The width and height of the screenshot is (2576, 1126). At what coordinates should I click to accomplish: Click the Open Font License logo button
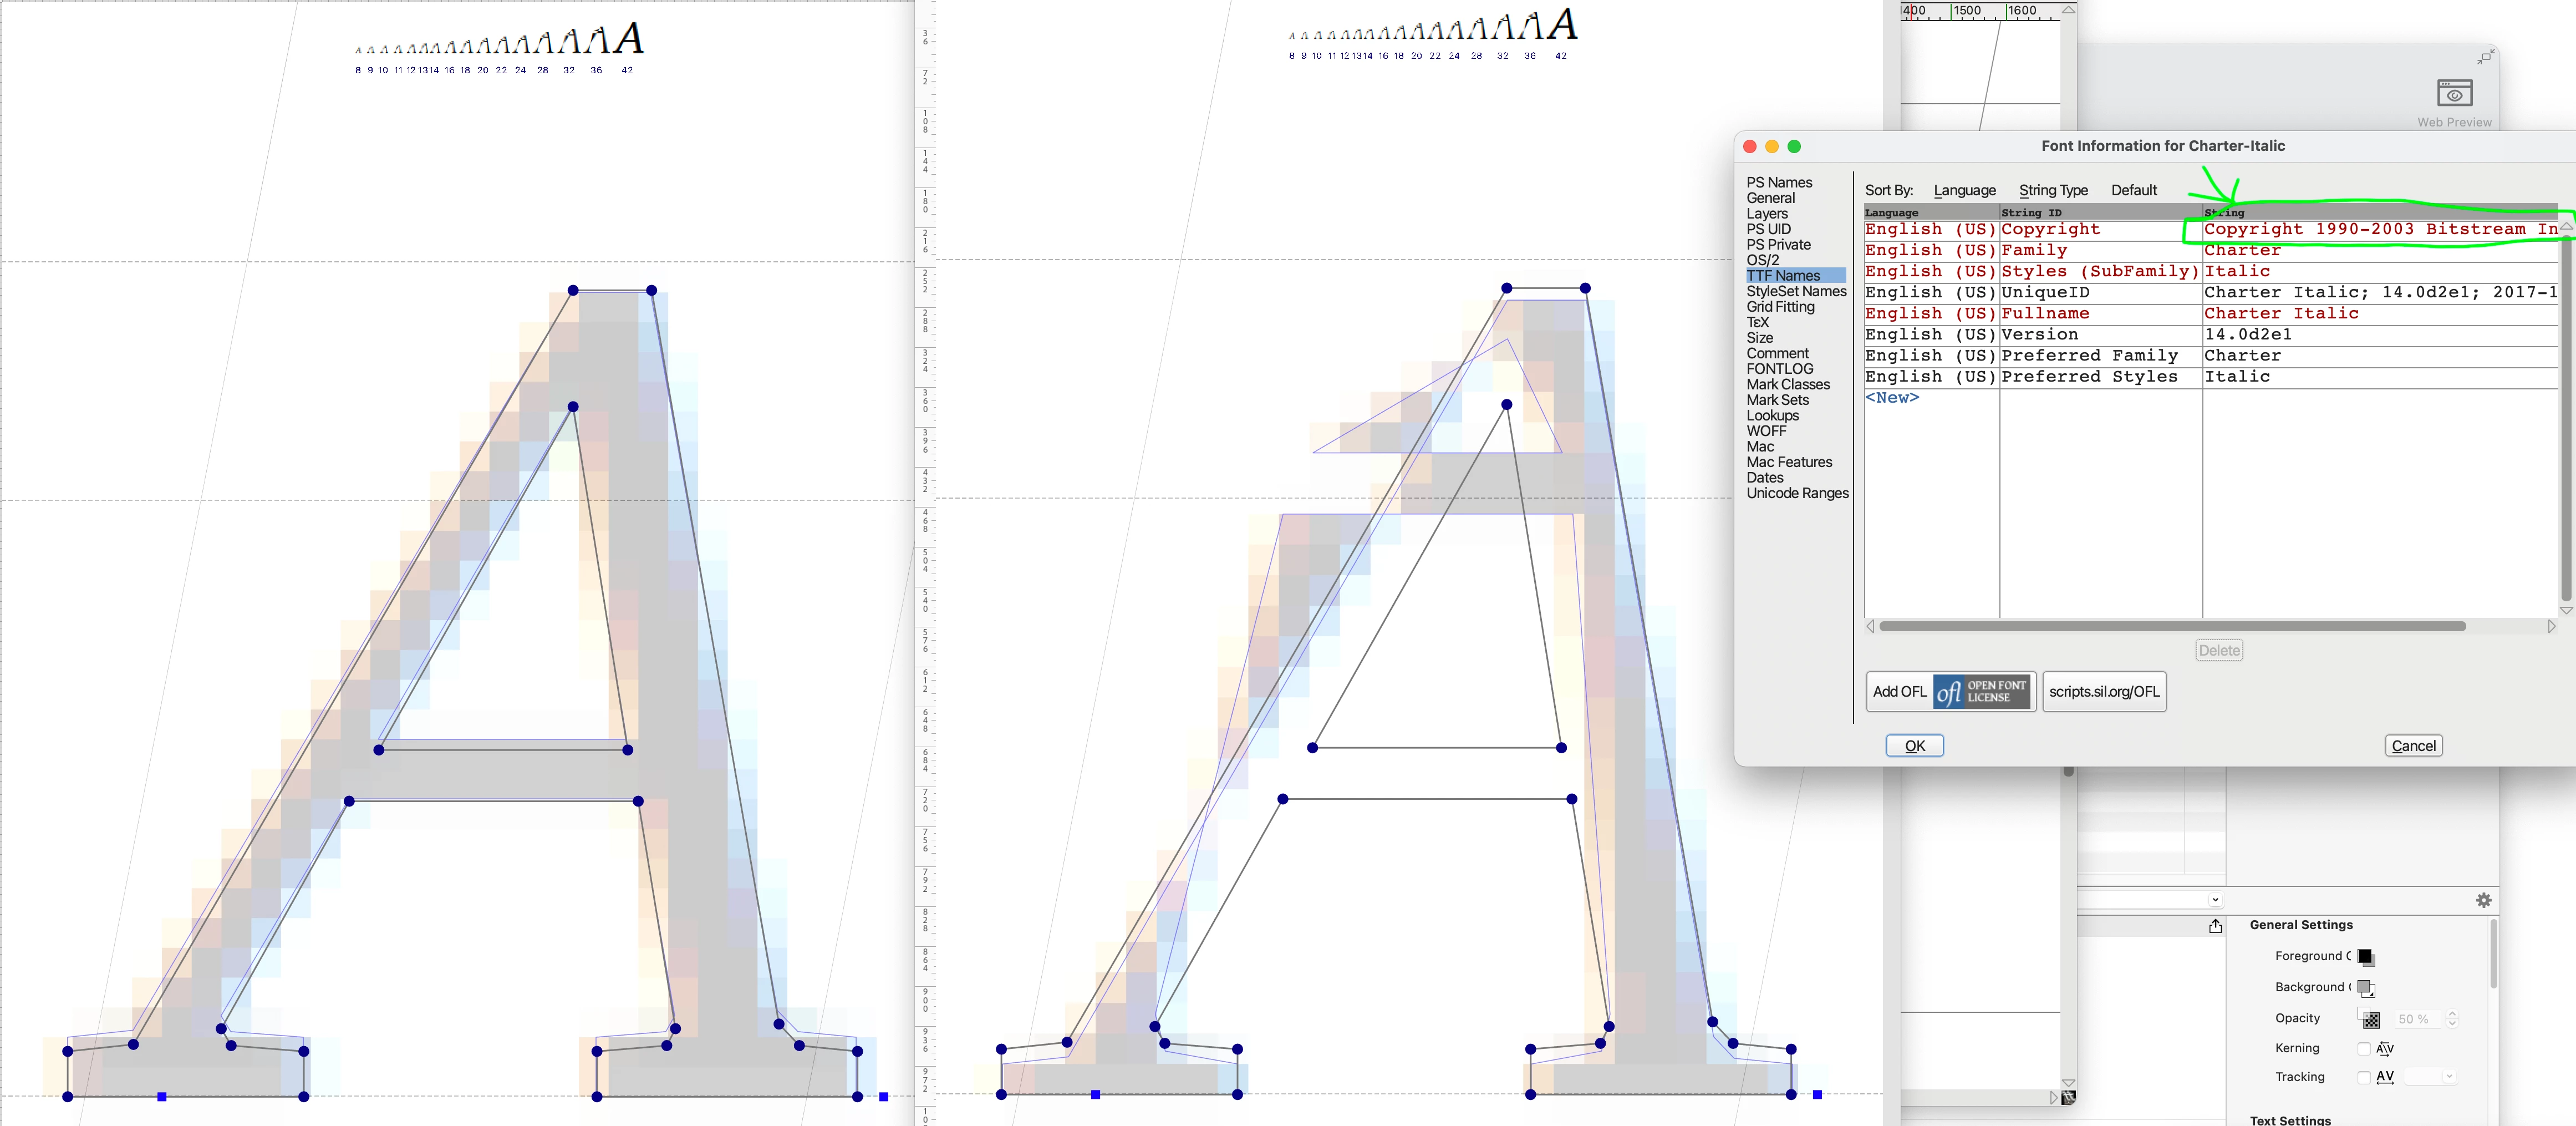coord(1981,692)
